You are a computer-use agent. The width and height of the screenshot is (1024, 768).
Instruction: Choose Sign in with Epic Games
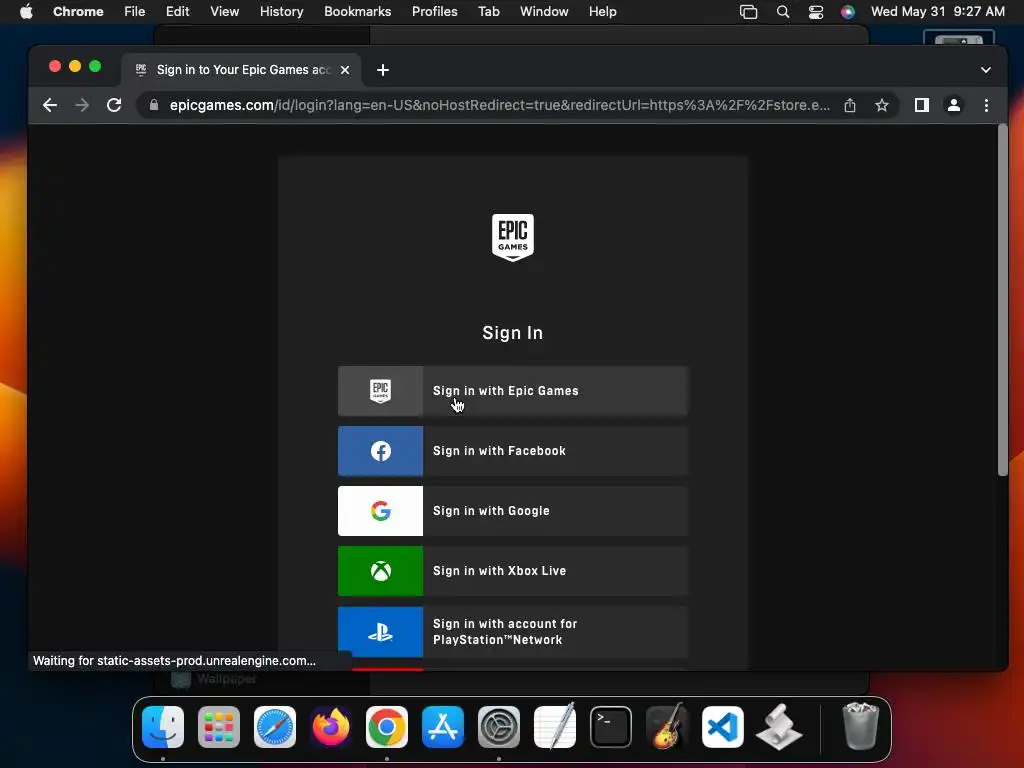coord(513,391)
